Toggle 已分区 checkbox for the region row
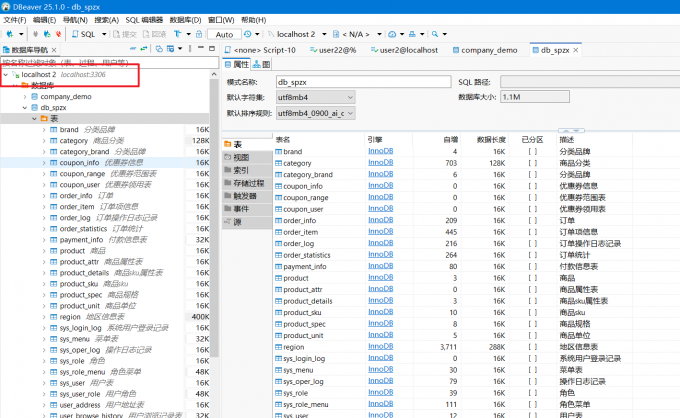This screenshot has width=680, height=418. pyautogui.click(x=533, y=346)
